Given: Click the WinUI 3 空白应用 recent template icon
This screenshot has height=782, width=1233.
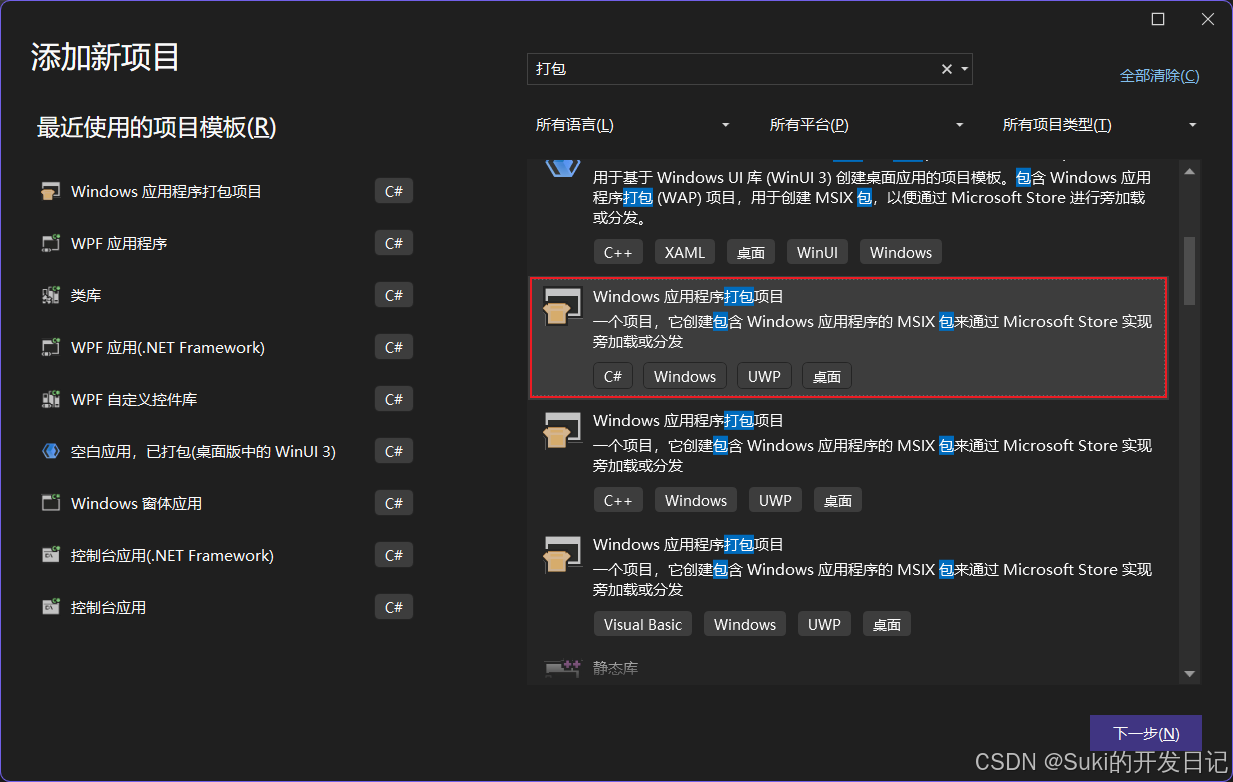Looking at the screenshot, I should [x=51, y=451].
